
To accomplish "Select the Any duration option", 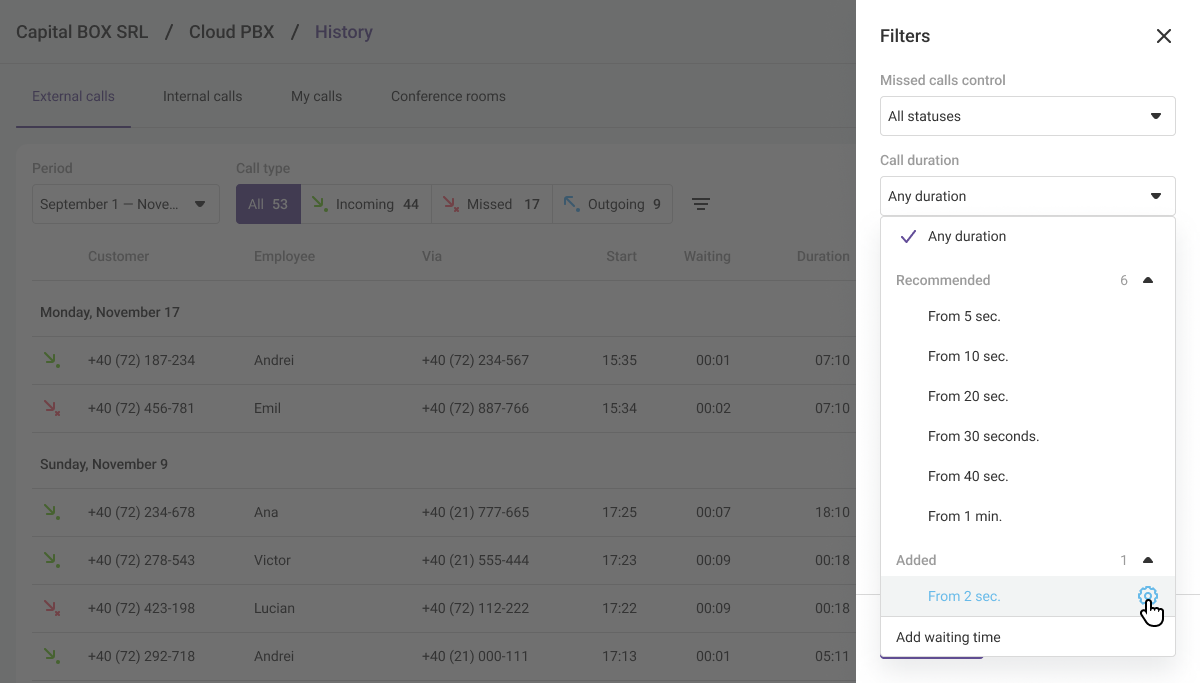I will 966,237.
